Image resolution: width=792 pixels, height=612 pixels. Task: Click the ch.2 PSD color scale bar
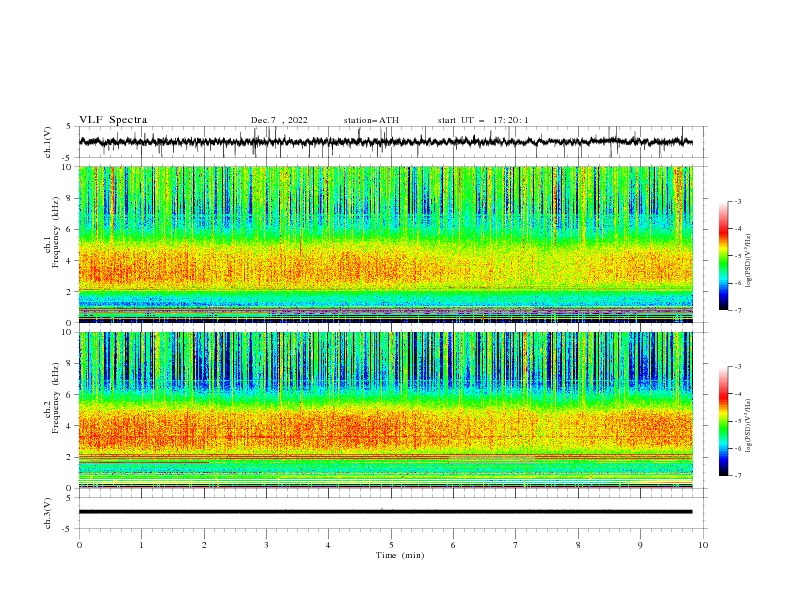coord(723,421)
